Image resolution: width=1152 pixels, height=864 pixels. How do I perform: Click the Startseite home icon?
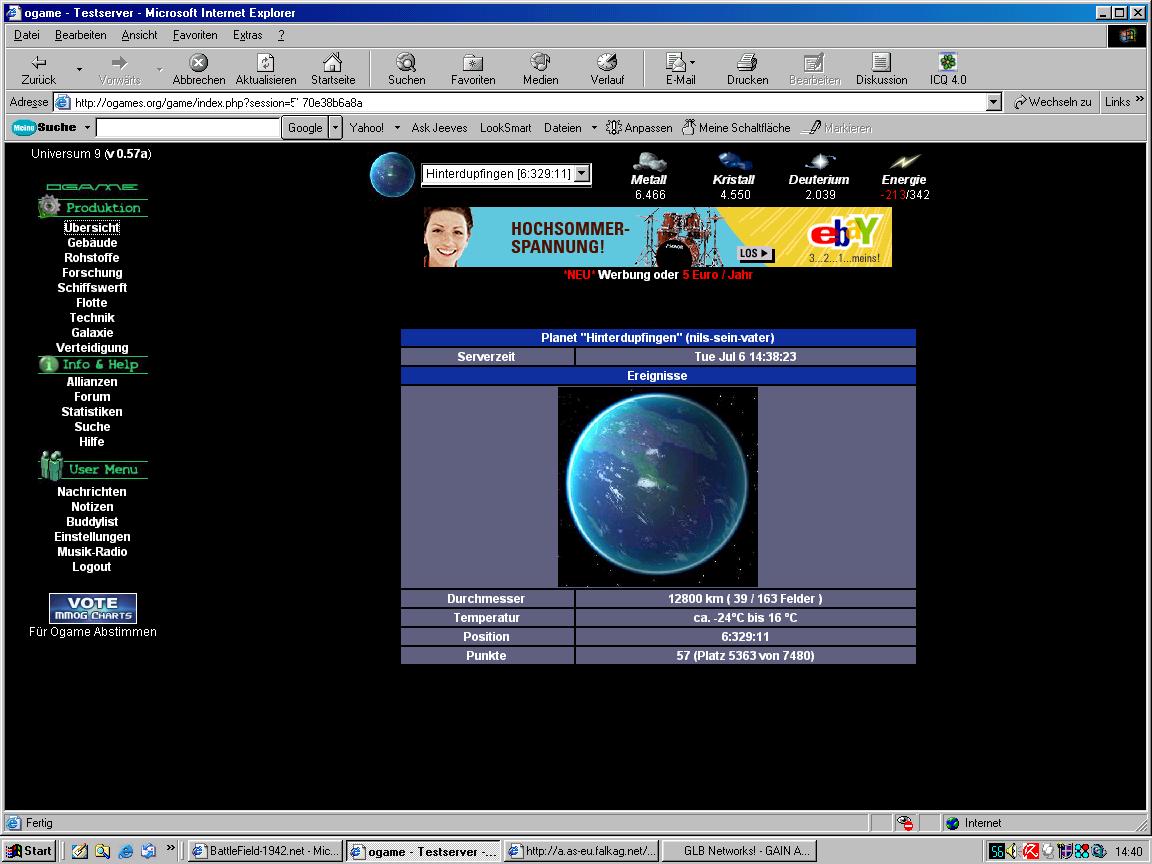(332, 63)
